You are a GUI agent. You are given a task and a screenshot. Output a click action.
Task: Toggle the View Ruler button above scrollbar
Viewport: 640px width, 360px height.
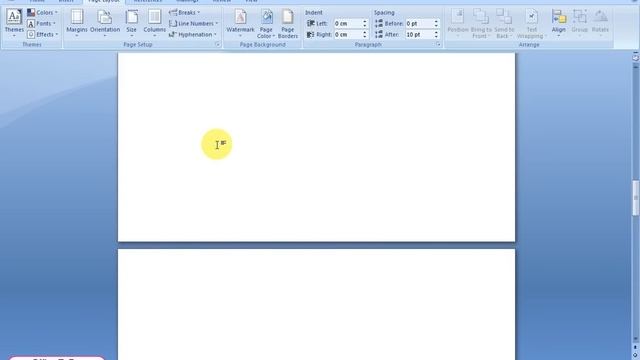click(636, 58)
